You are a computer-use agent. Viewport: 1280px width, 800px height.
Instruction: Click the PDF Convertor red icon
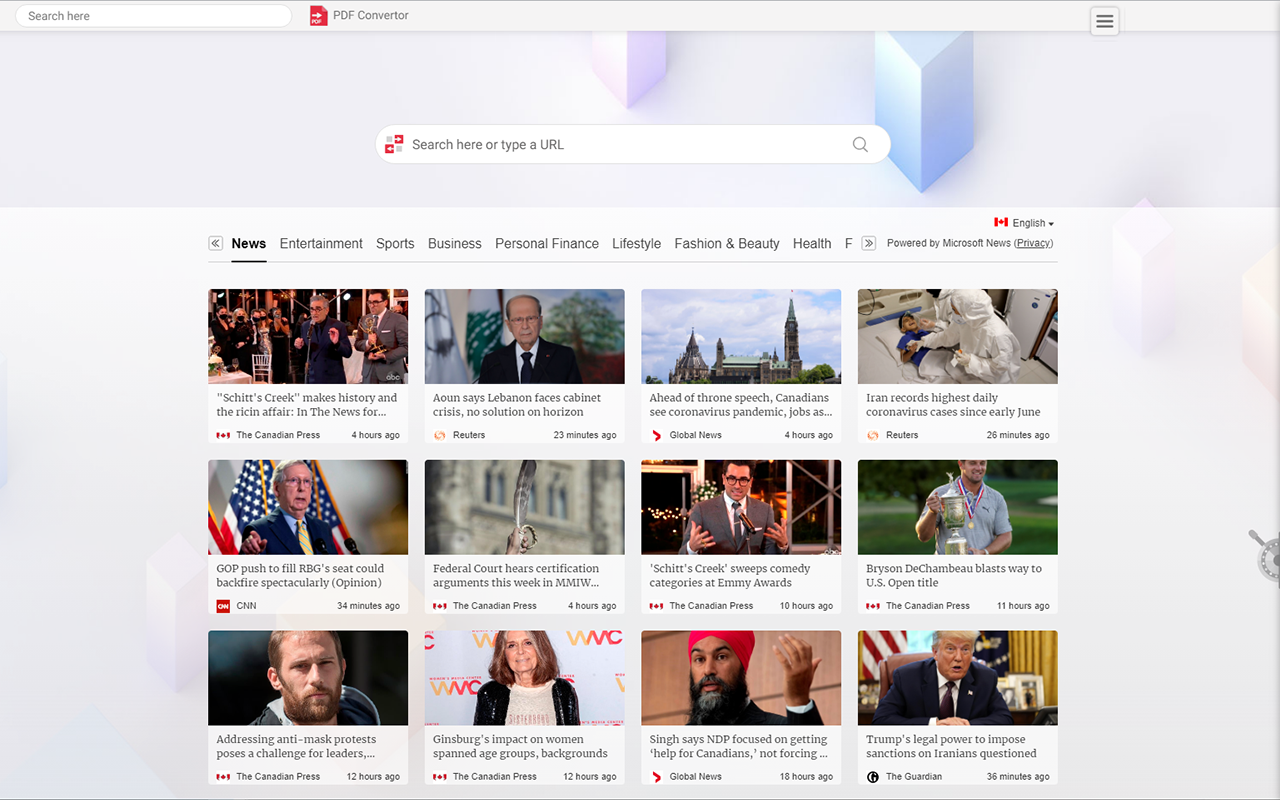(318, 16)
